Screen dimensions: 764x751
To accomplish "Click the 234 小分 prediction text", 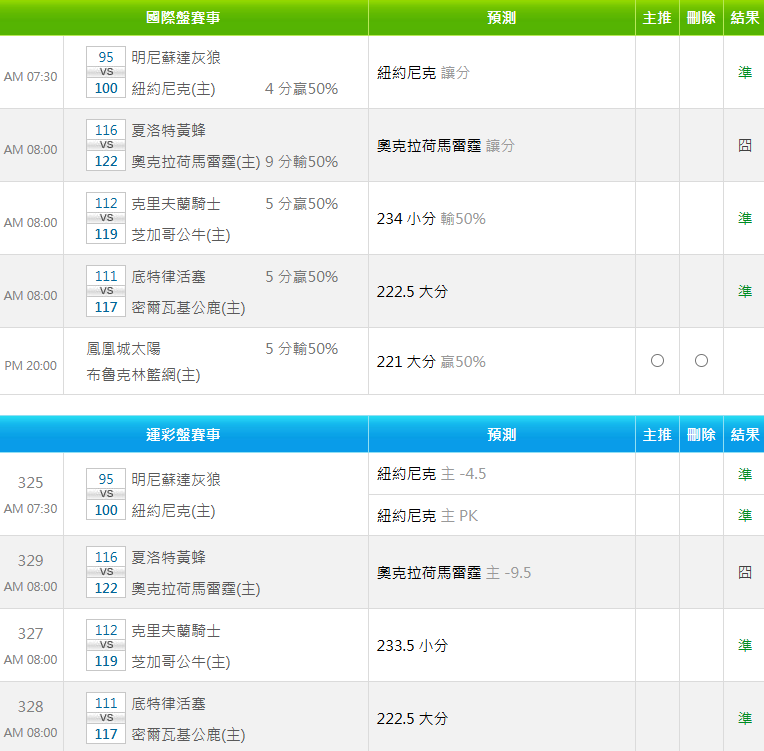I will pos(405,218).
